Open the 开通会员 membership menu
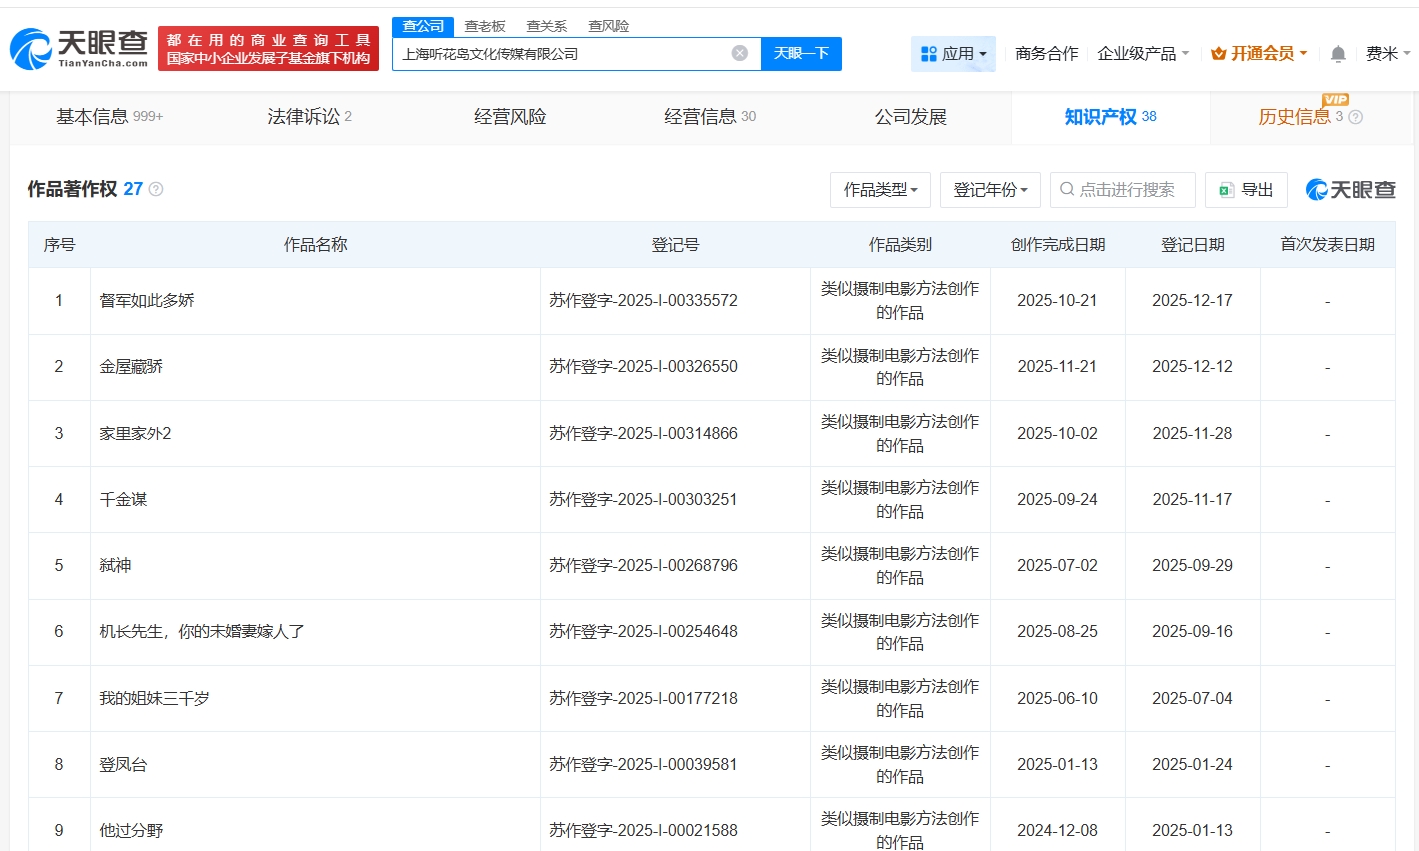The image size is (1419, 851). click(x=1259, y=54)
